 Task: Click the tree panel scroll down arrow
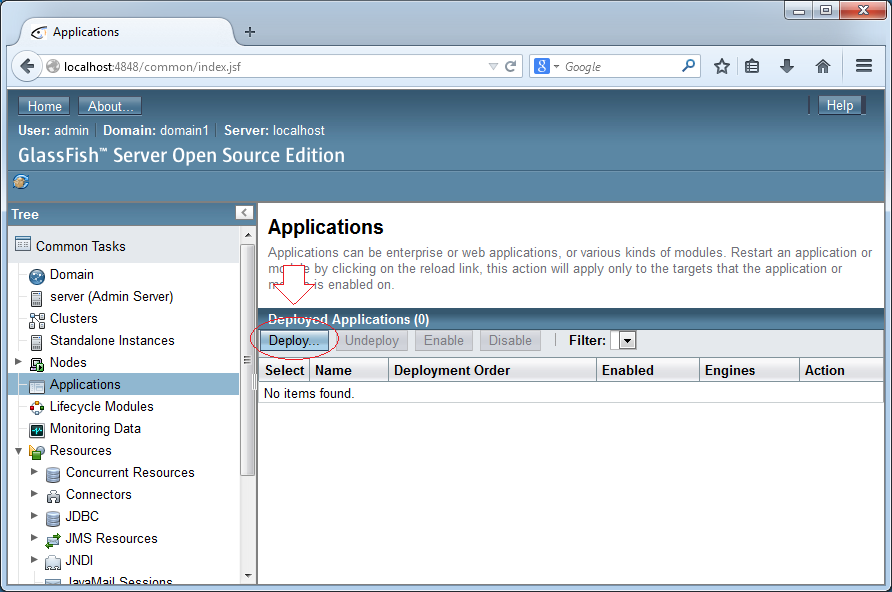pos(248,576)
